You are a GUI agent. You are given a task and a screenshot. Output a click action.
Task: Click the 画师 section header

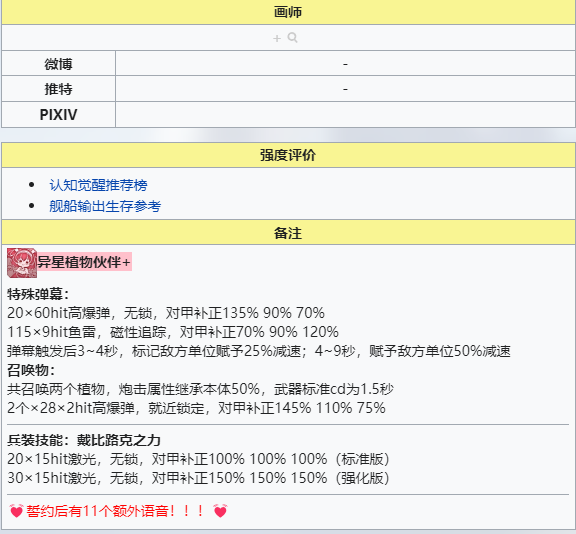[288, 12]
